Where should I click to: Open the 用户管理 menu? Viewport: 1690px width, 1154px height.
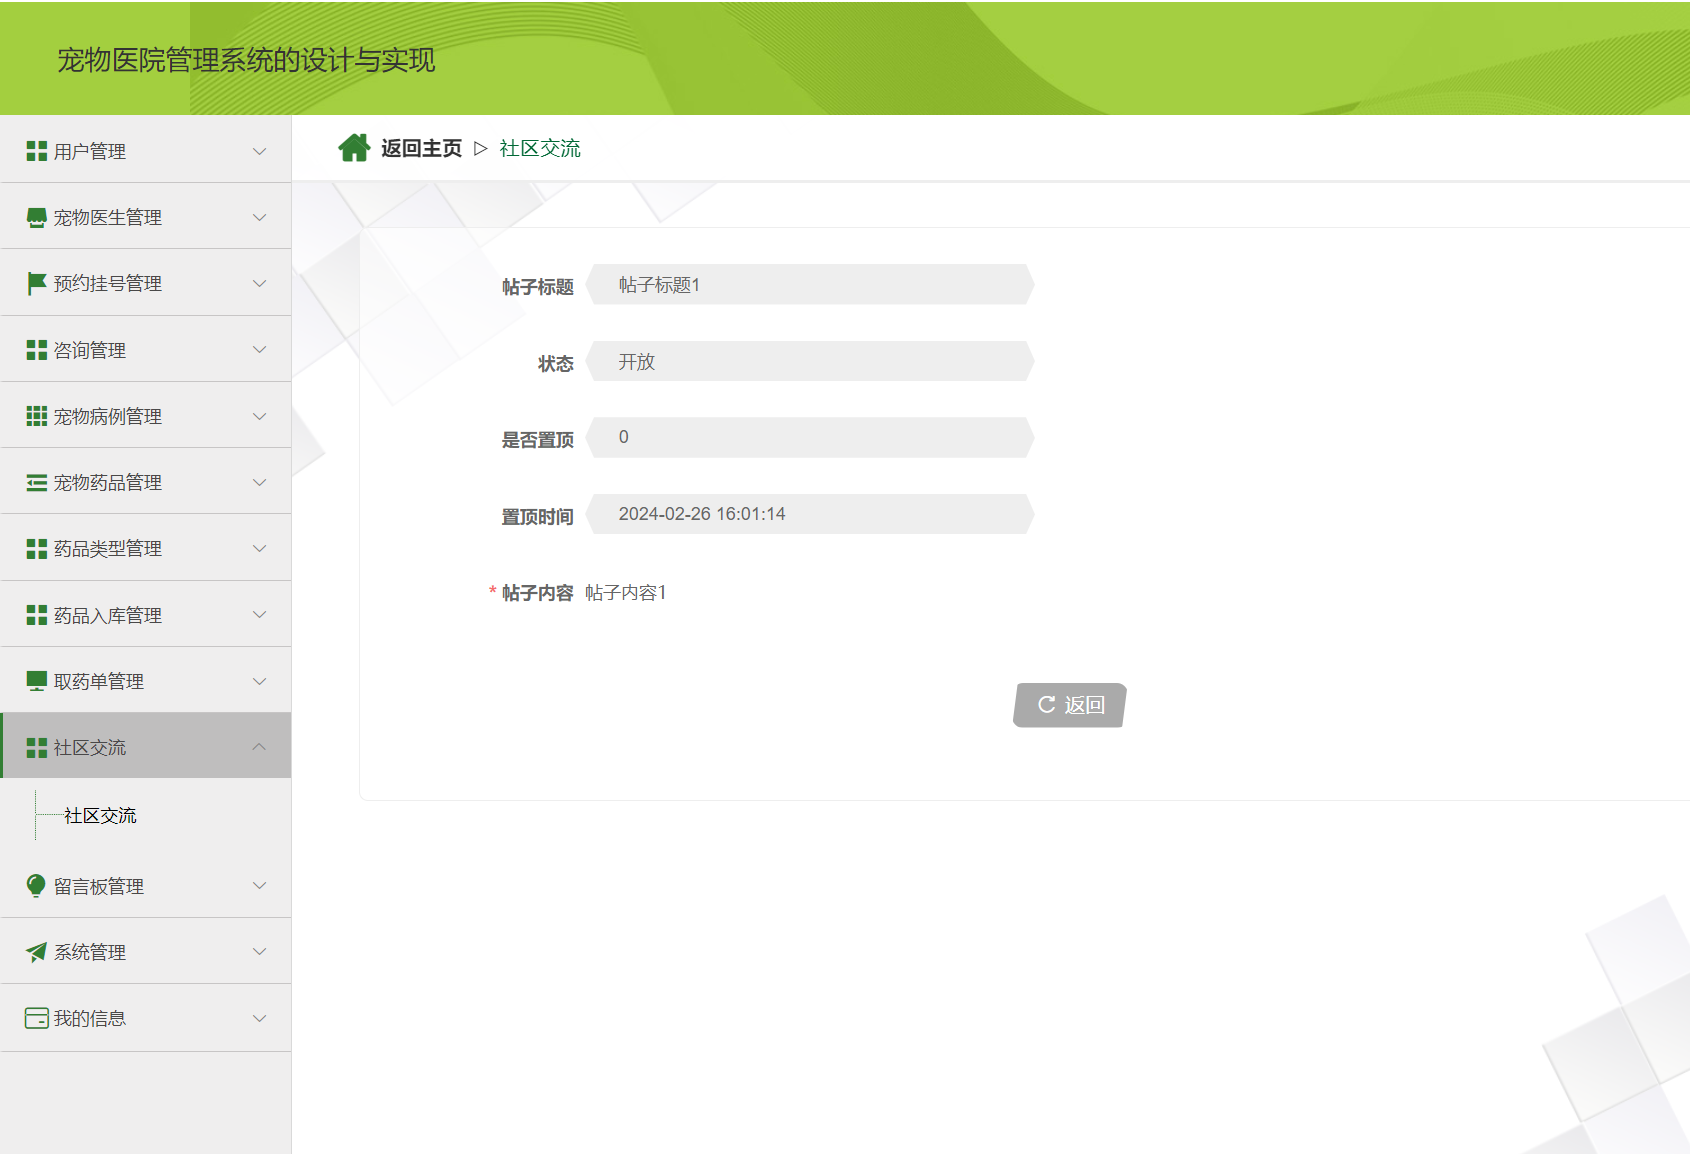[x=146, y=151]
